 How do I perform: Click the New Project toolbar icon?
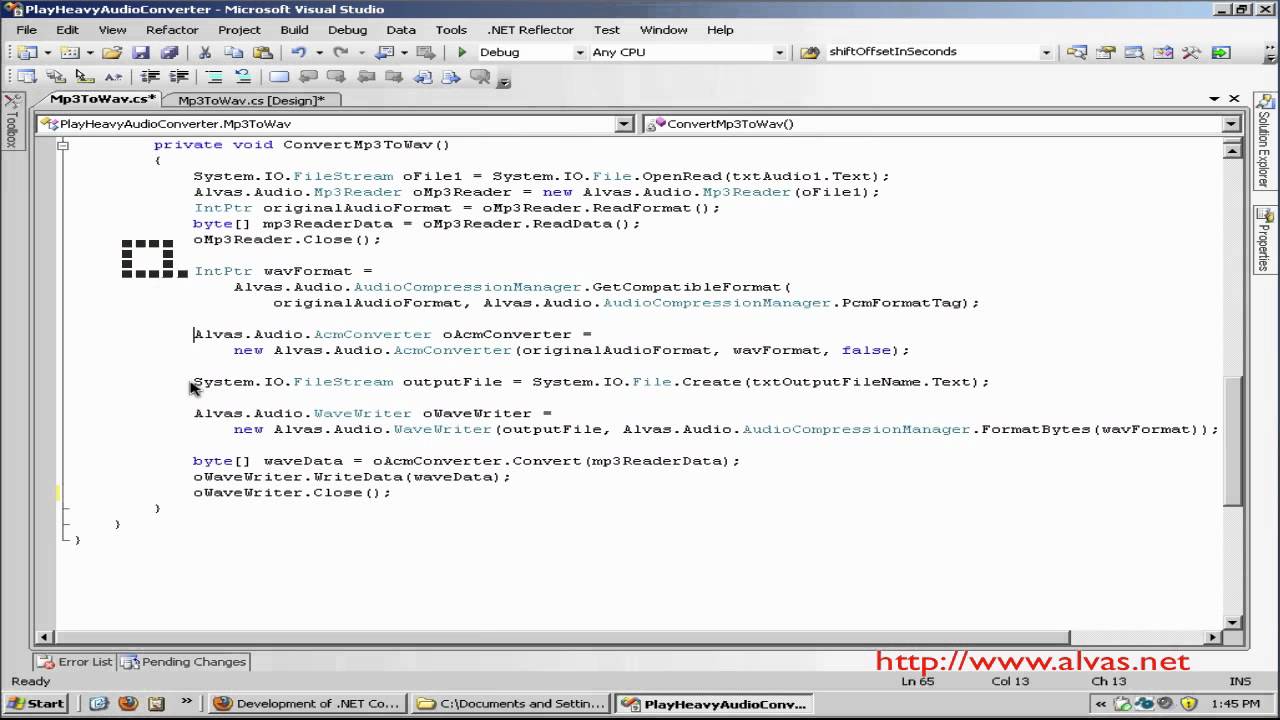click(26, 52)
